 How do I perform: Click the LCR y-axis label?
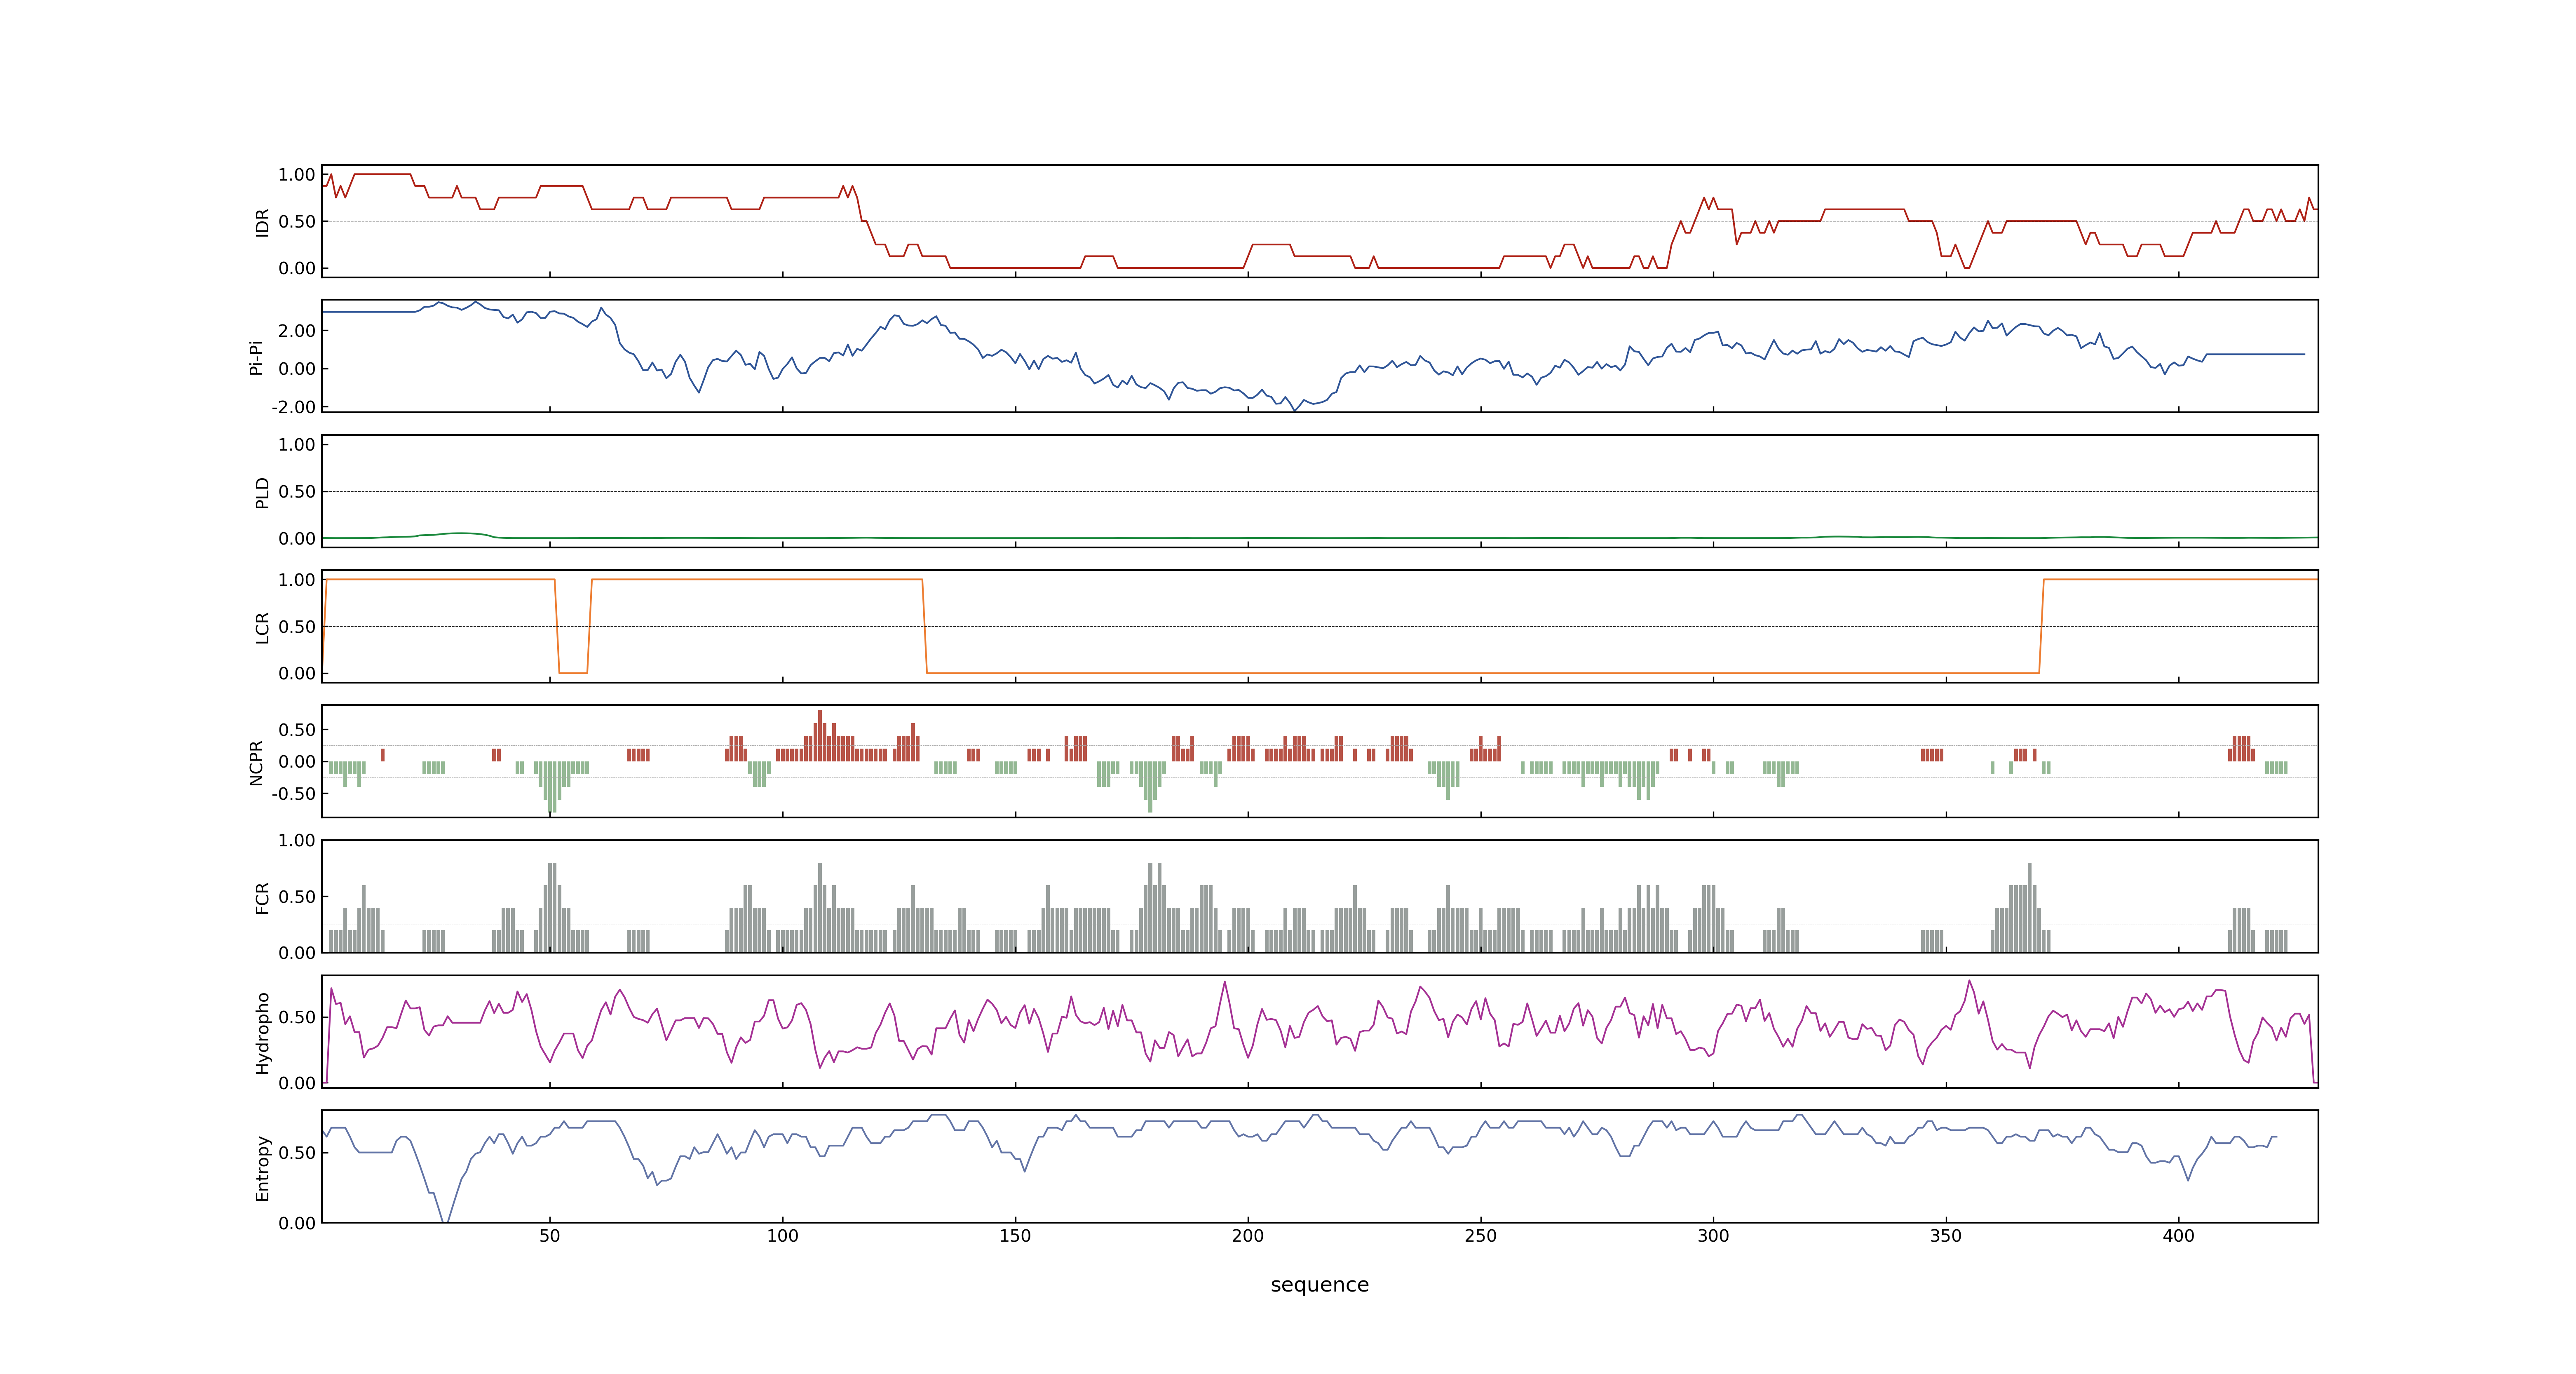(262, 627)
